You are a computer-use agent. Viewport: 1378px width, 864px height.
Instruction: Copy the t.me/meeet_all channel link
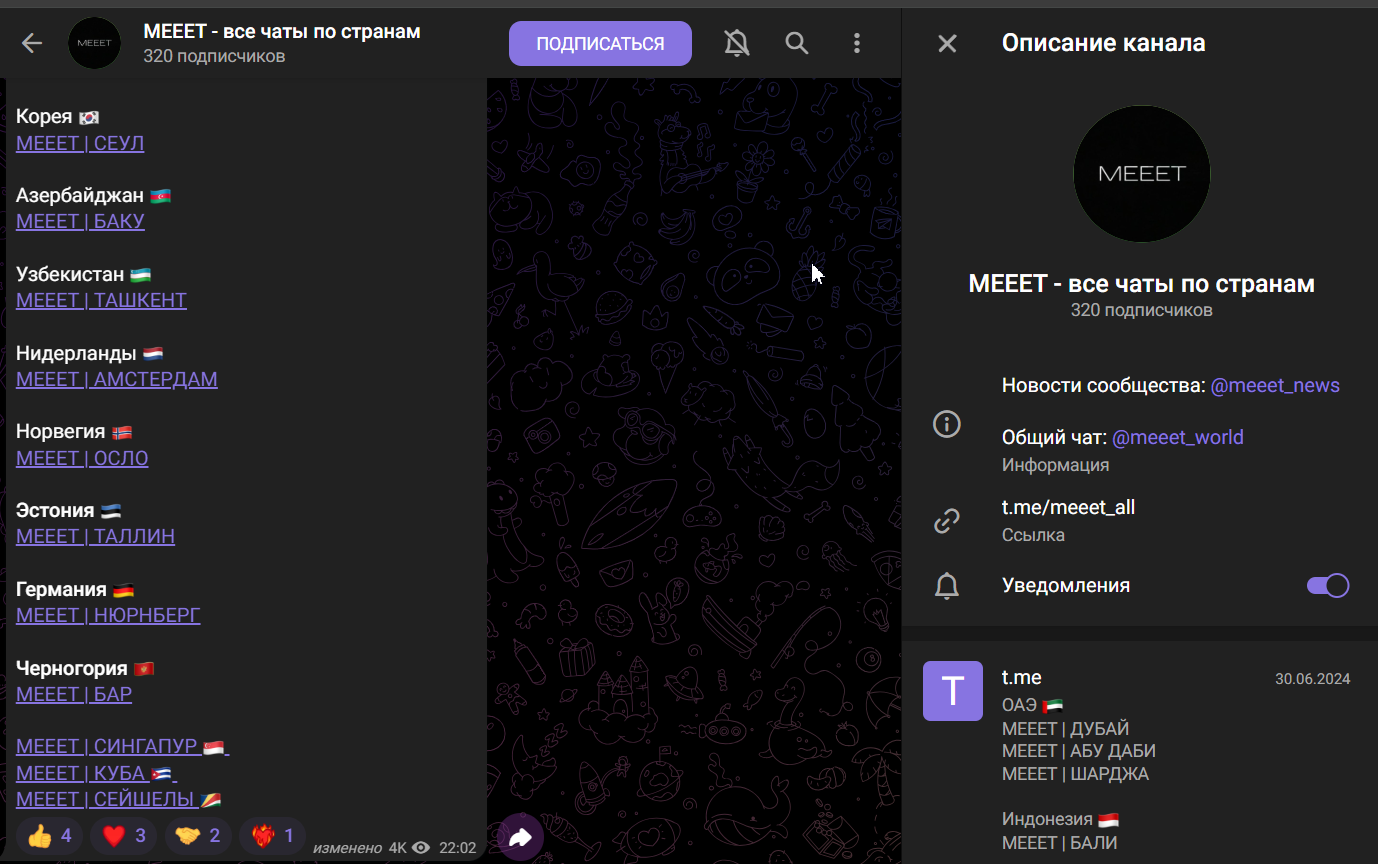(x=1068, y=507)
